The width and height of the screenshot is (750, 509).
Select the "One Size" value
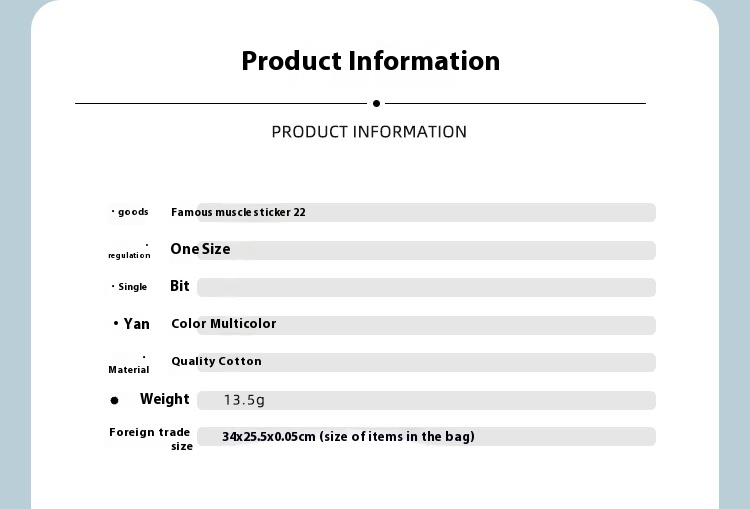click(x=200, y=249)
